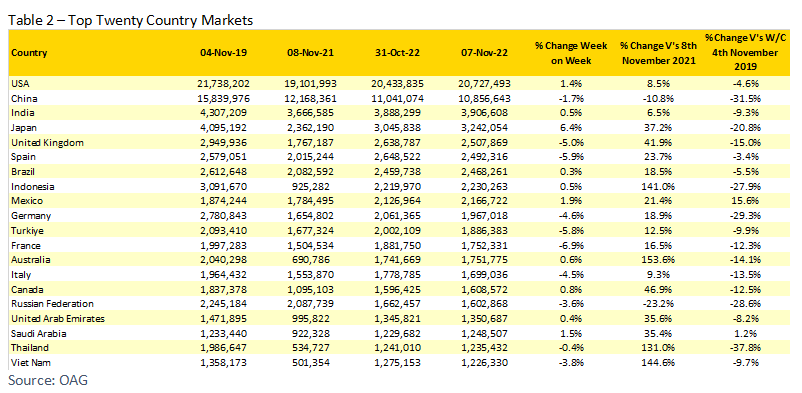Select the 04-Nov-19 column header
This screenshot has height=393, width=802.
pyautogui.click(x=225, y=53)
